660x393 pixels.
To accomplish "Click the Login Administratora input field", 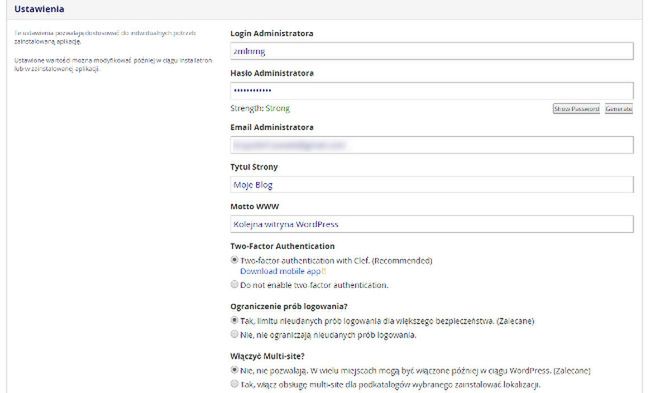I will pyautogui.click(x=431, y=51).
